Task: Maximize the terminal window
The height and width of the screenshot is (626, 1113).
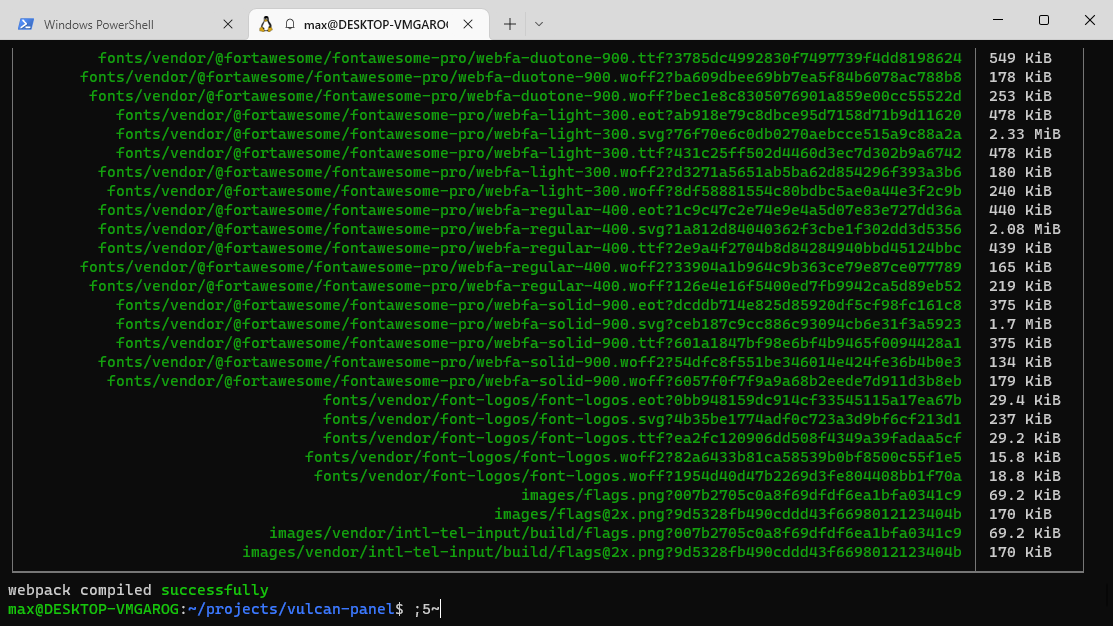Action: 1043,20
